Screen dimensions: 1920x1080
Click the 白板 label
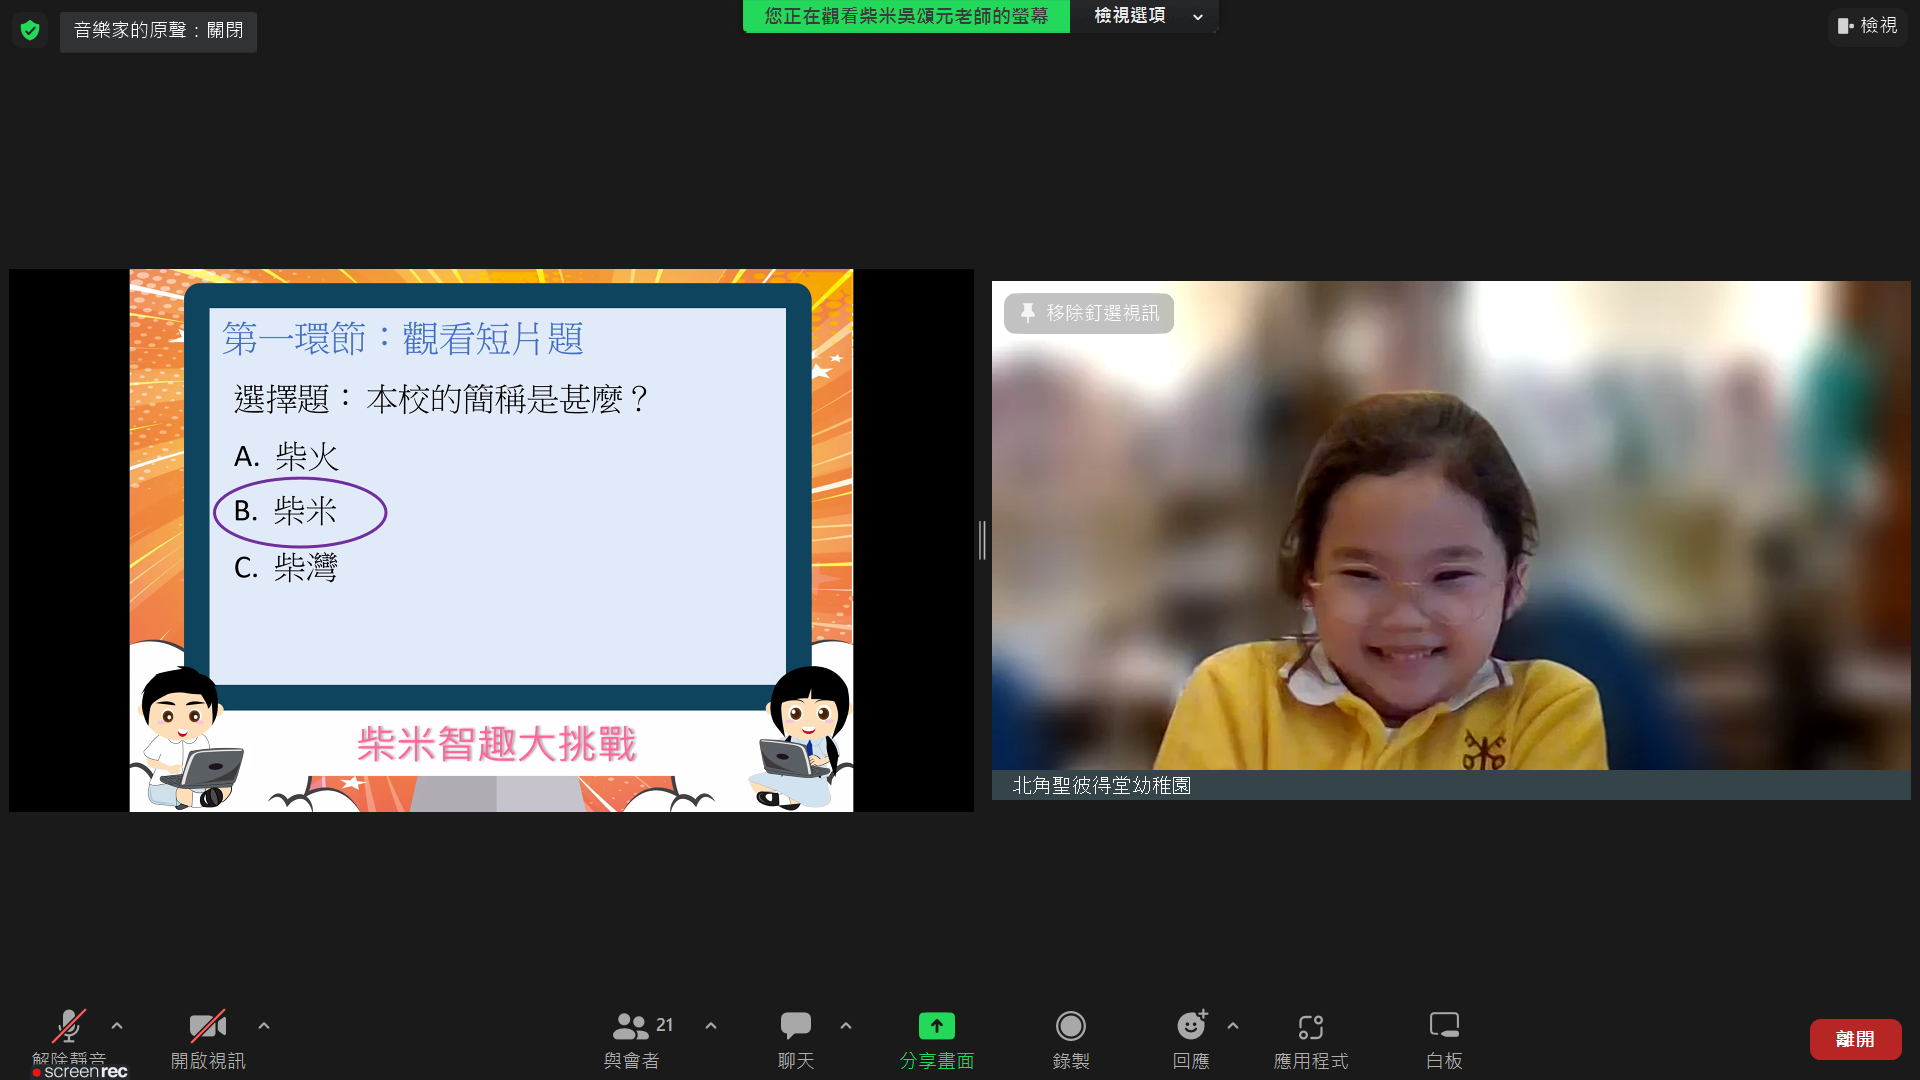[x=1444, y=1061]
